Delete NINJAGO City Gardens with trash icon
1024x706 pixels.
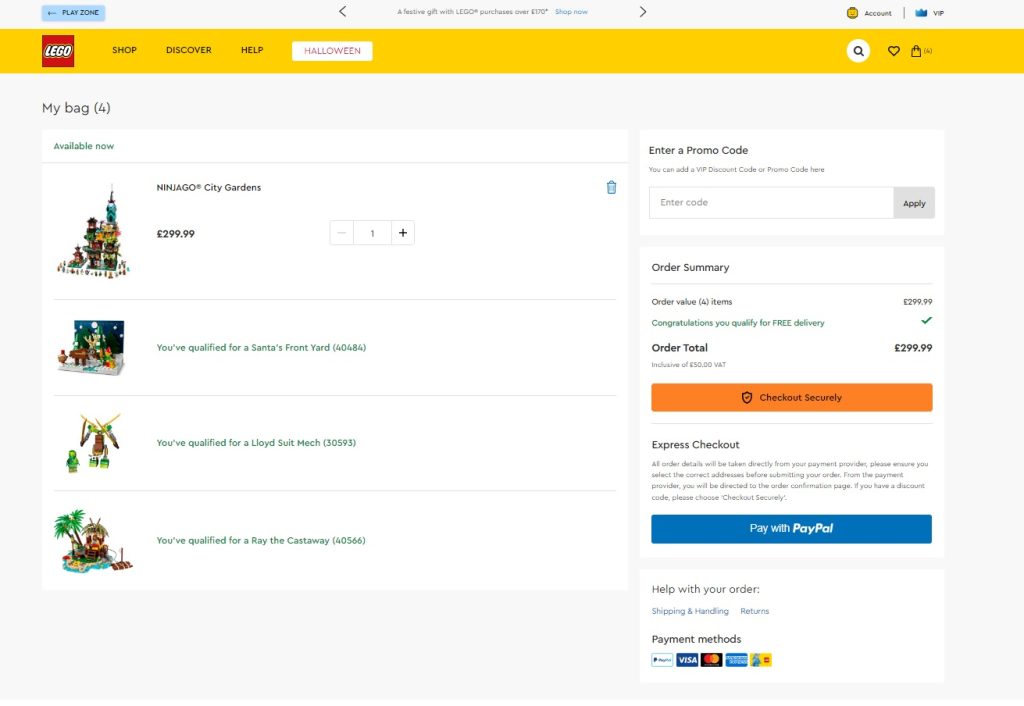point(611,187)
